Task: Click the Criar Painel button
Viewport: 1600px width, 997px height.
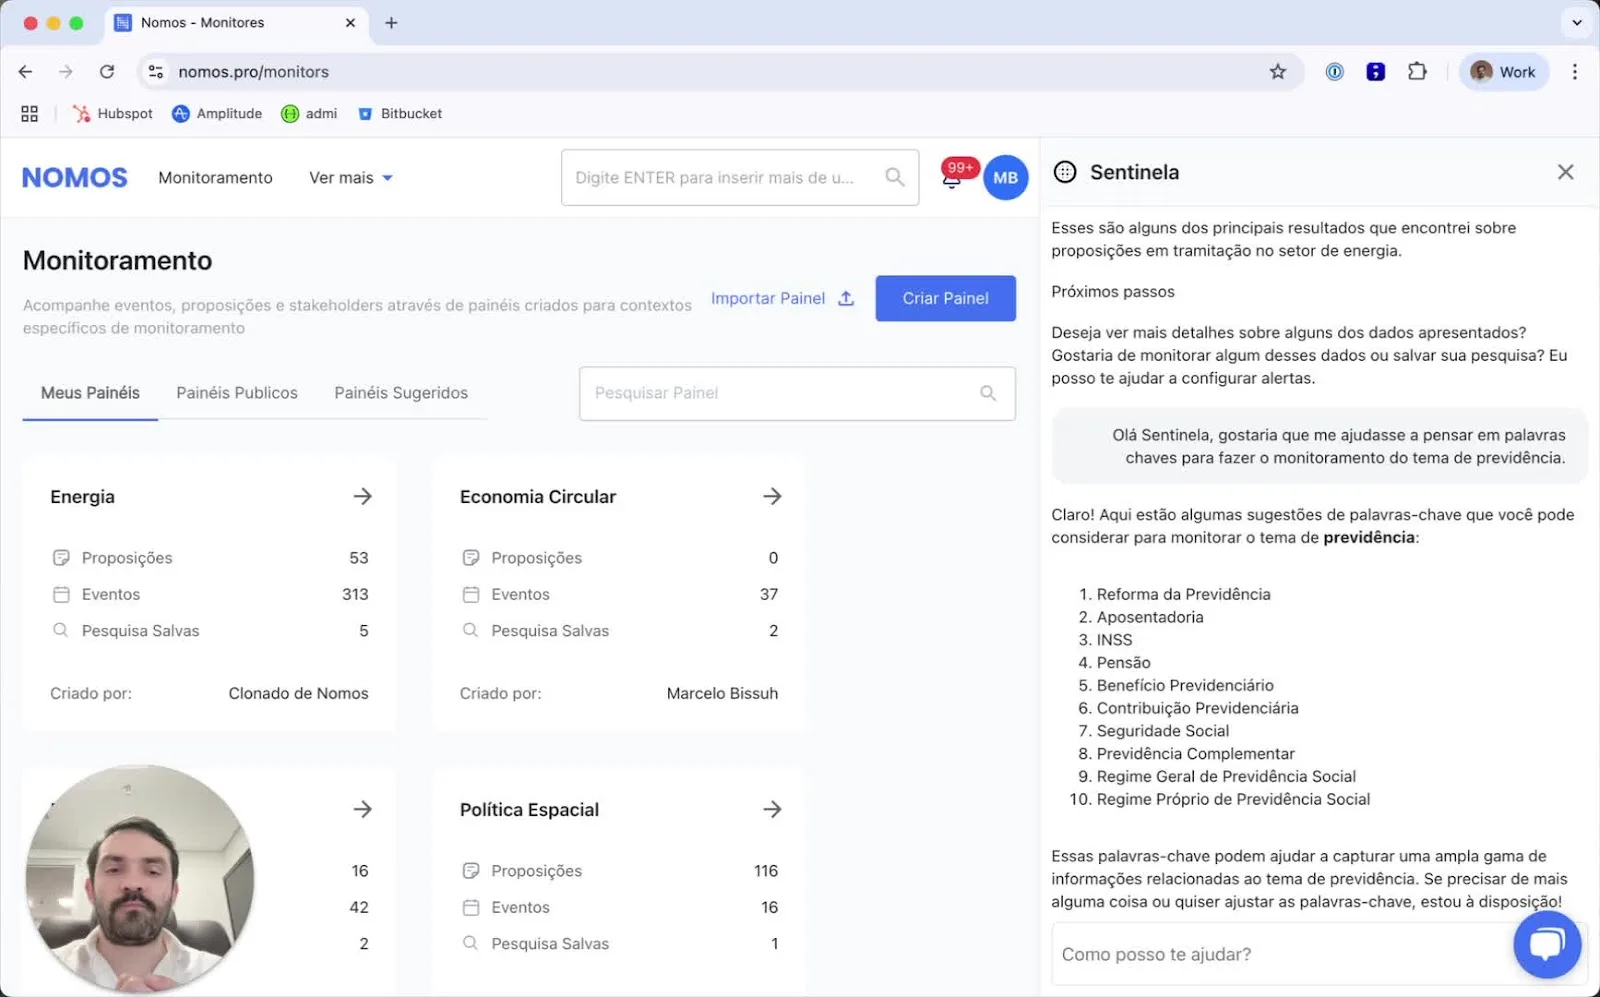Action: tap(945, 298)
